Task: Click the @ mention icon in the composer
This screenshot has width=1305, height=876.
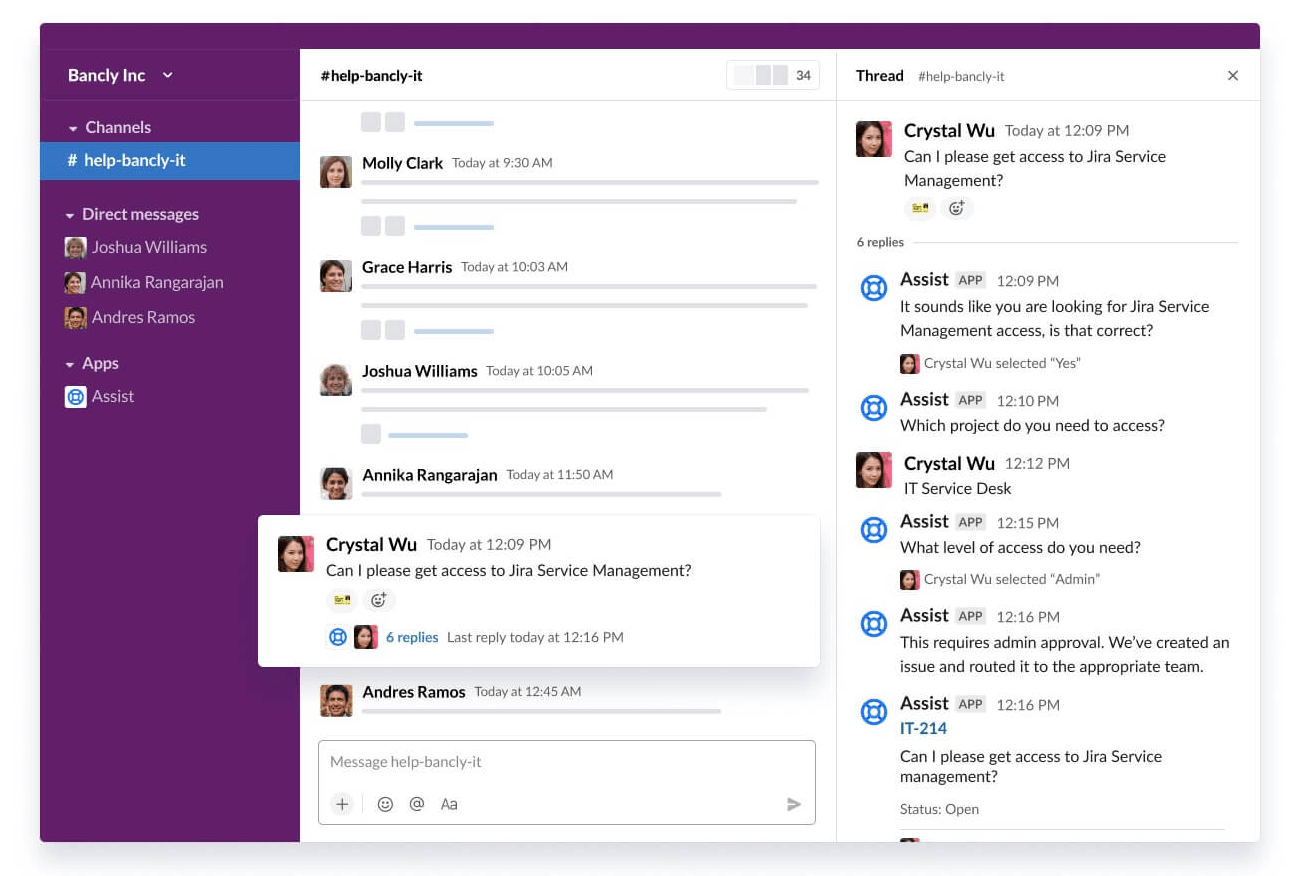Action: (x=417, y=803)
